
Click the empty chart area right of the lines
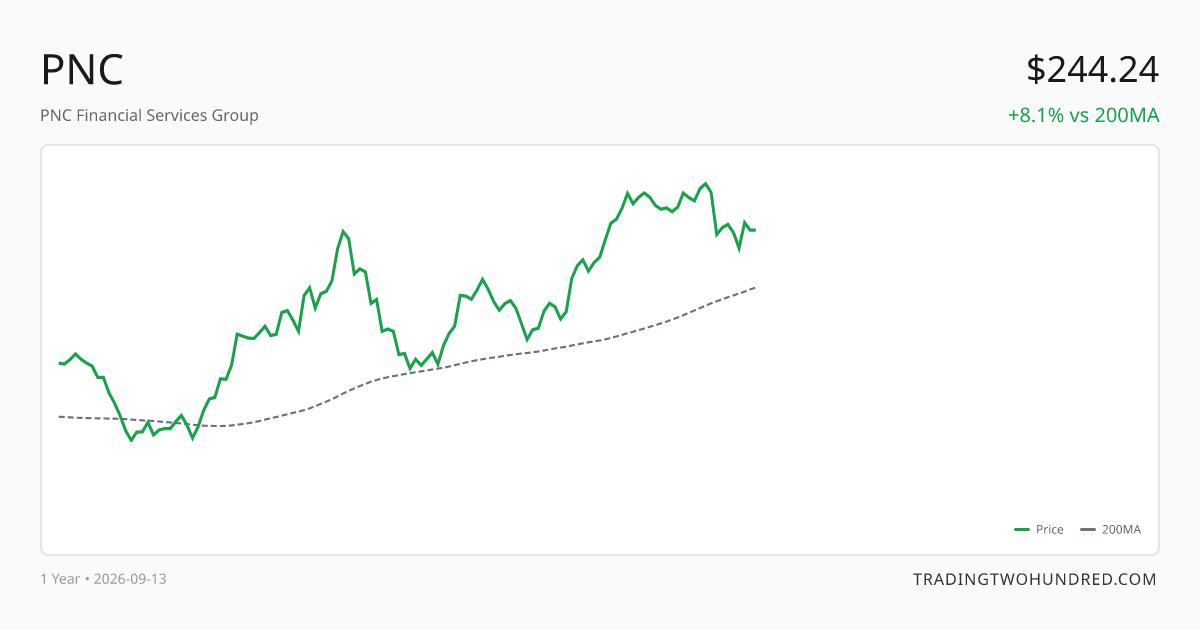950,350
